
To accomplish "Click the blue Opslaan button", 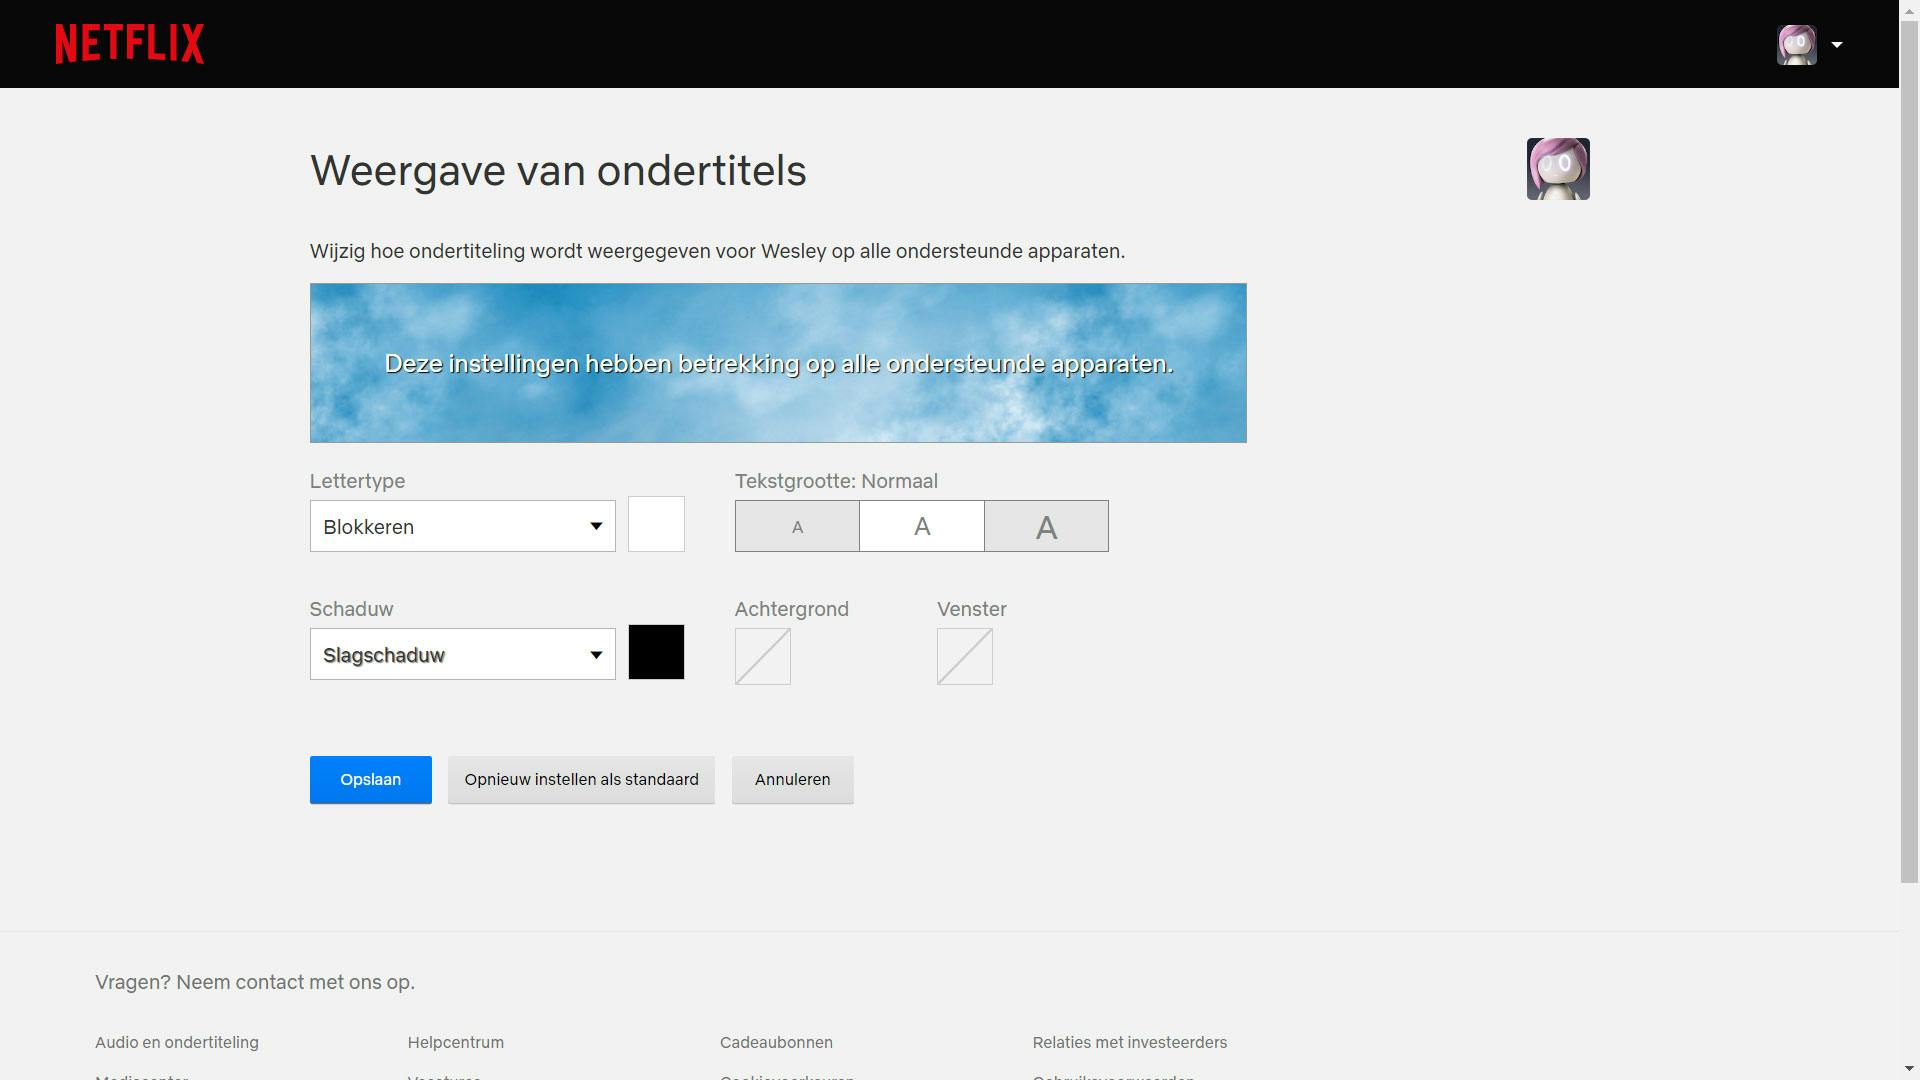I will (371, 780).
